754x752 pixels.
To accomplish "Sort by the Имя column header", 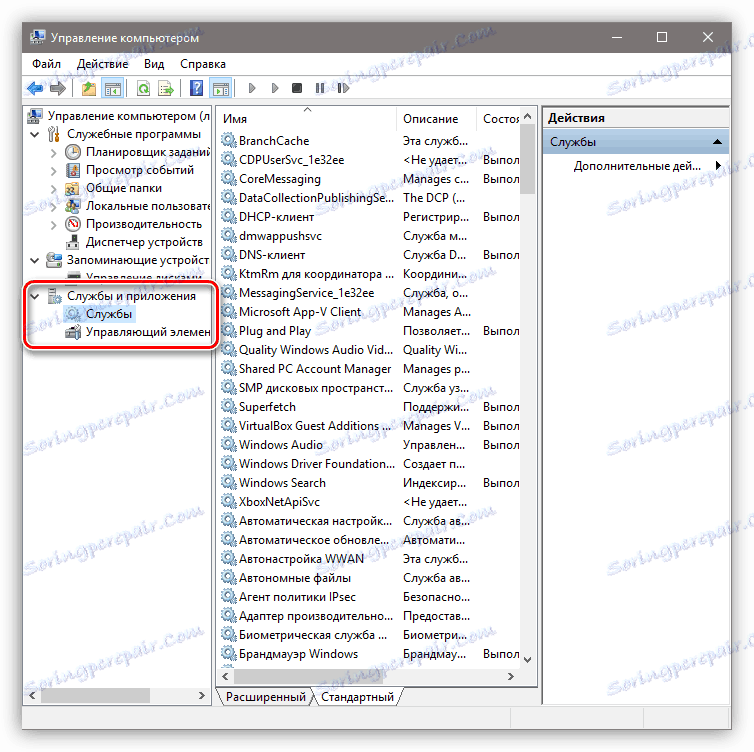I will click(307, 118).
